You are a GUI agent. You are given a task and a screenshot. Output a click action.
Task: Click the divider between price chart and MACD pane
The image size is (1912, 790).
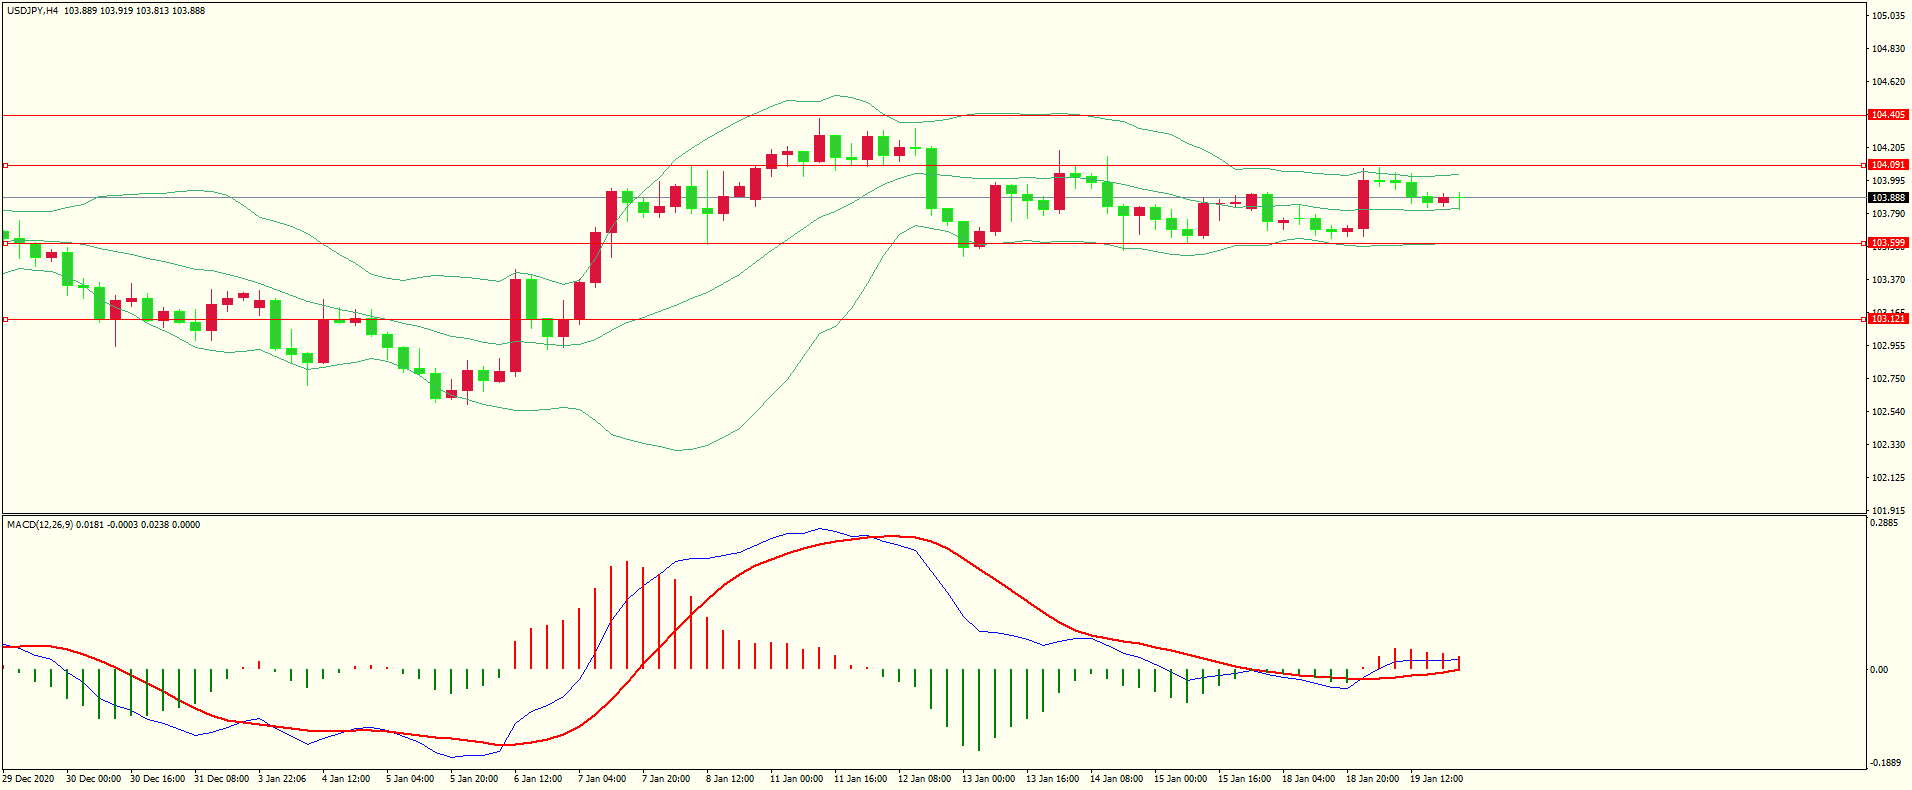click(934, 515)
